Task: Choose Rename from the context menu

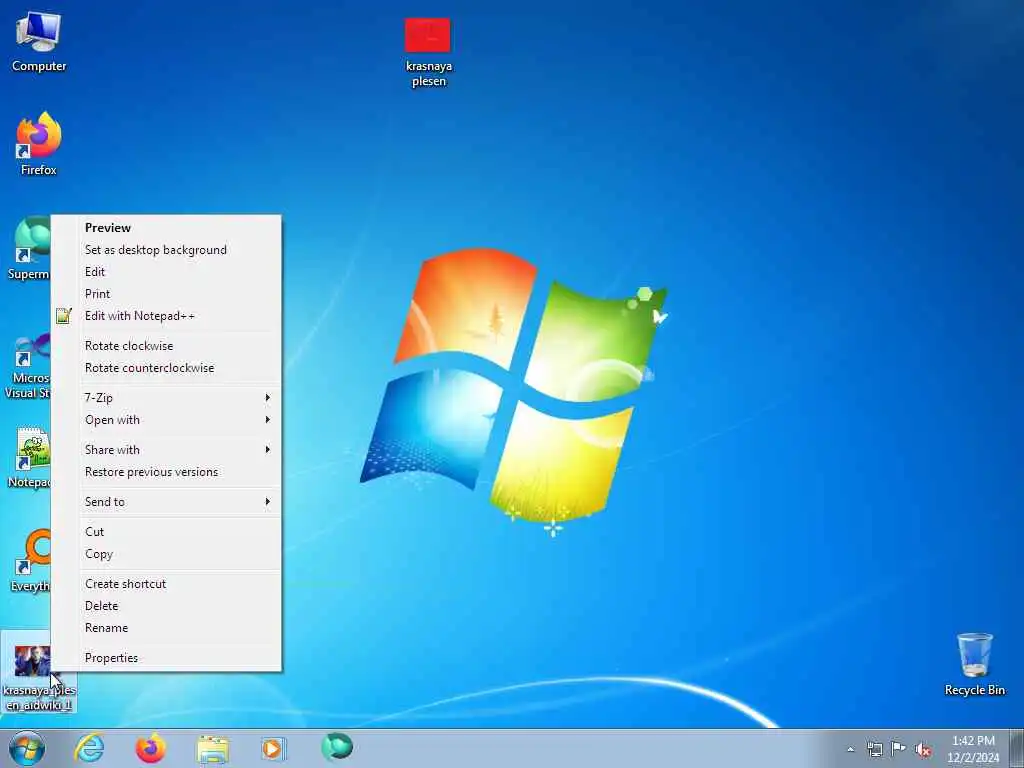Action: coord(166,628)
